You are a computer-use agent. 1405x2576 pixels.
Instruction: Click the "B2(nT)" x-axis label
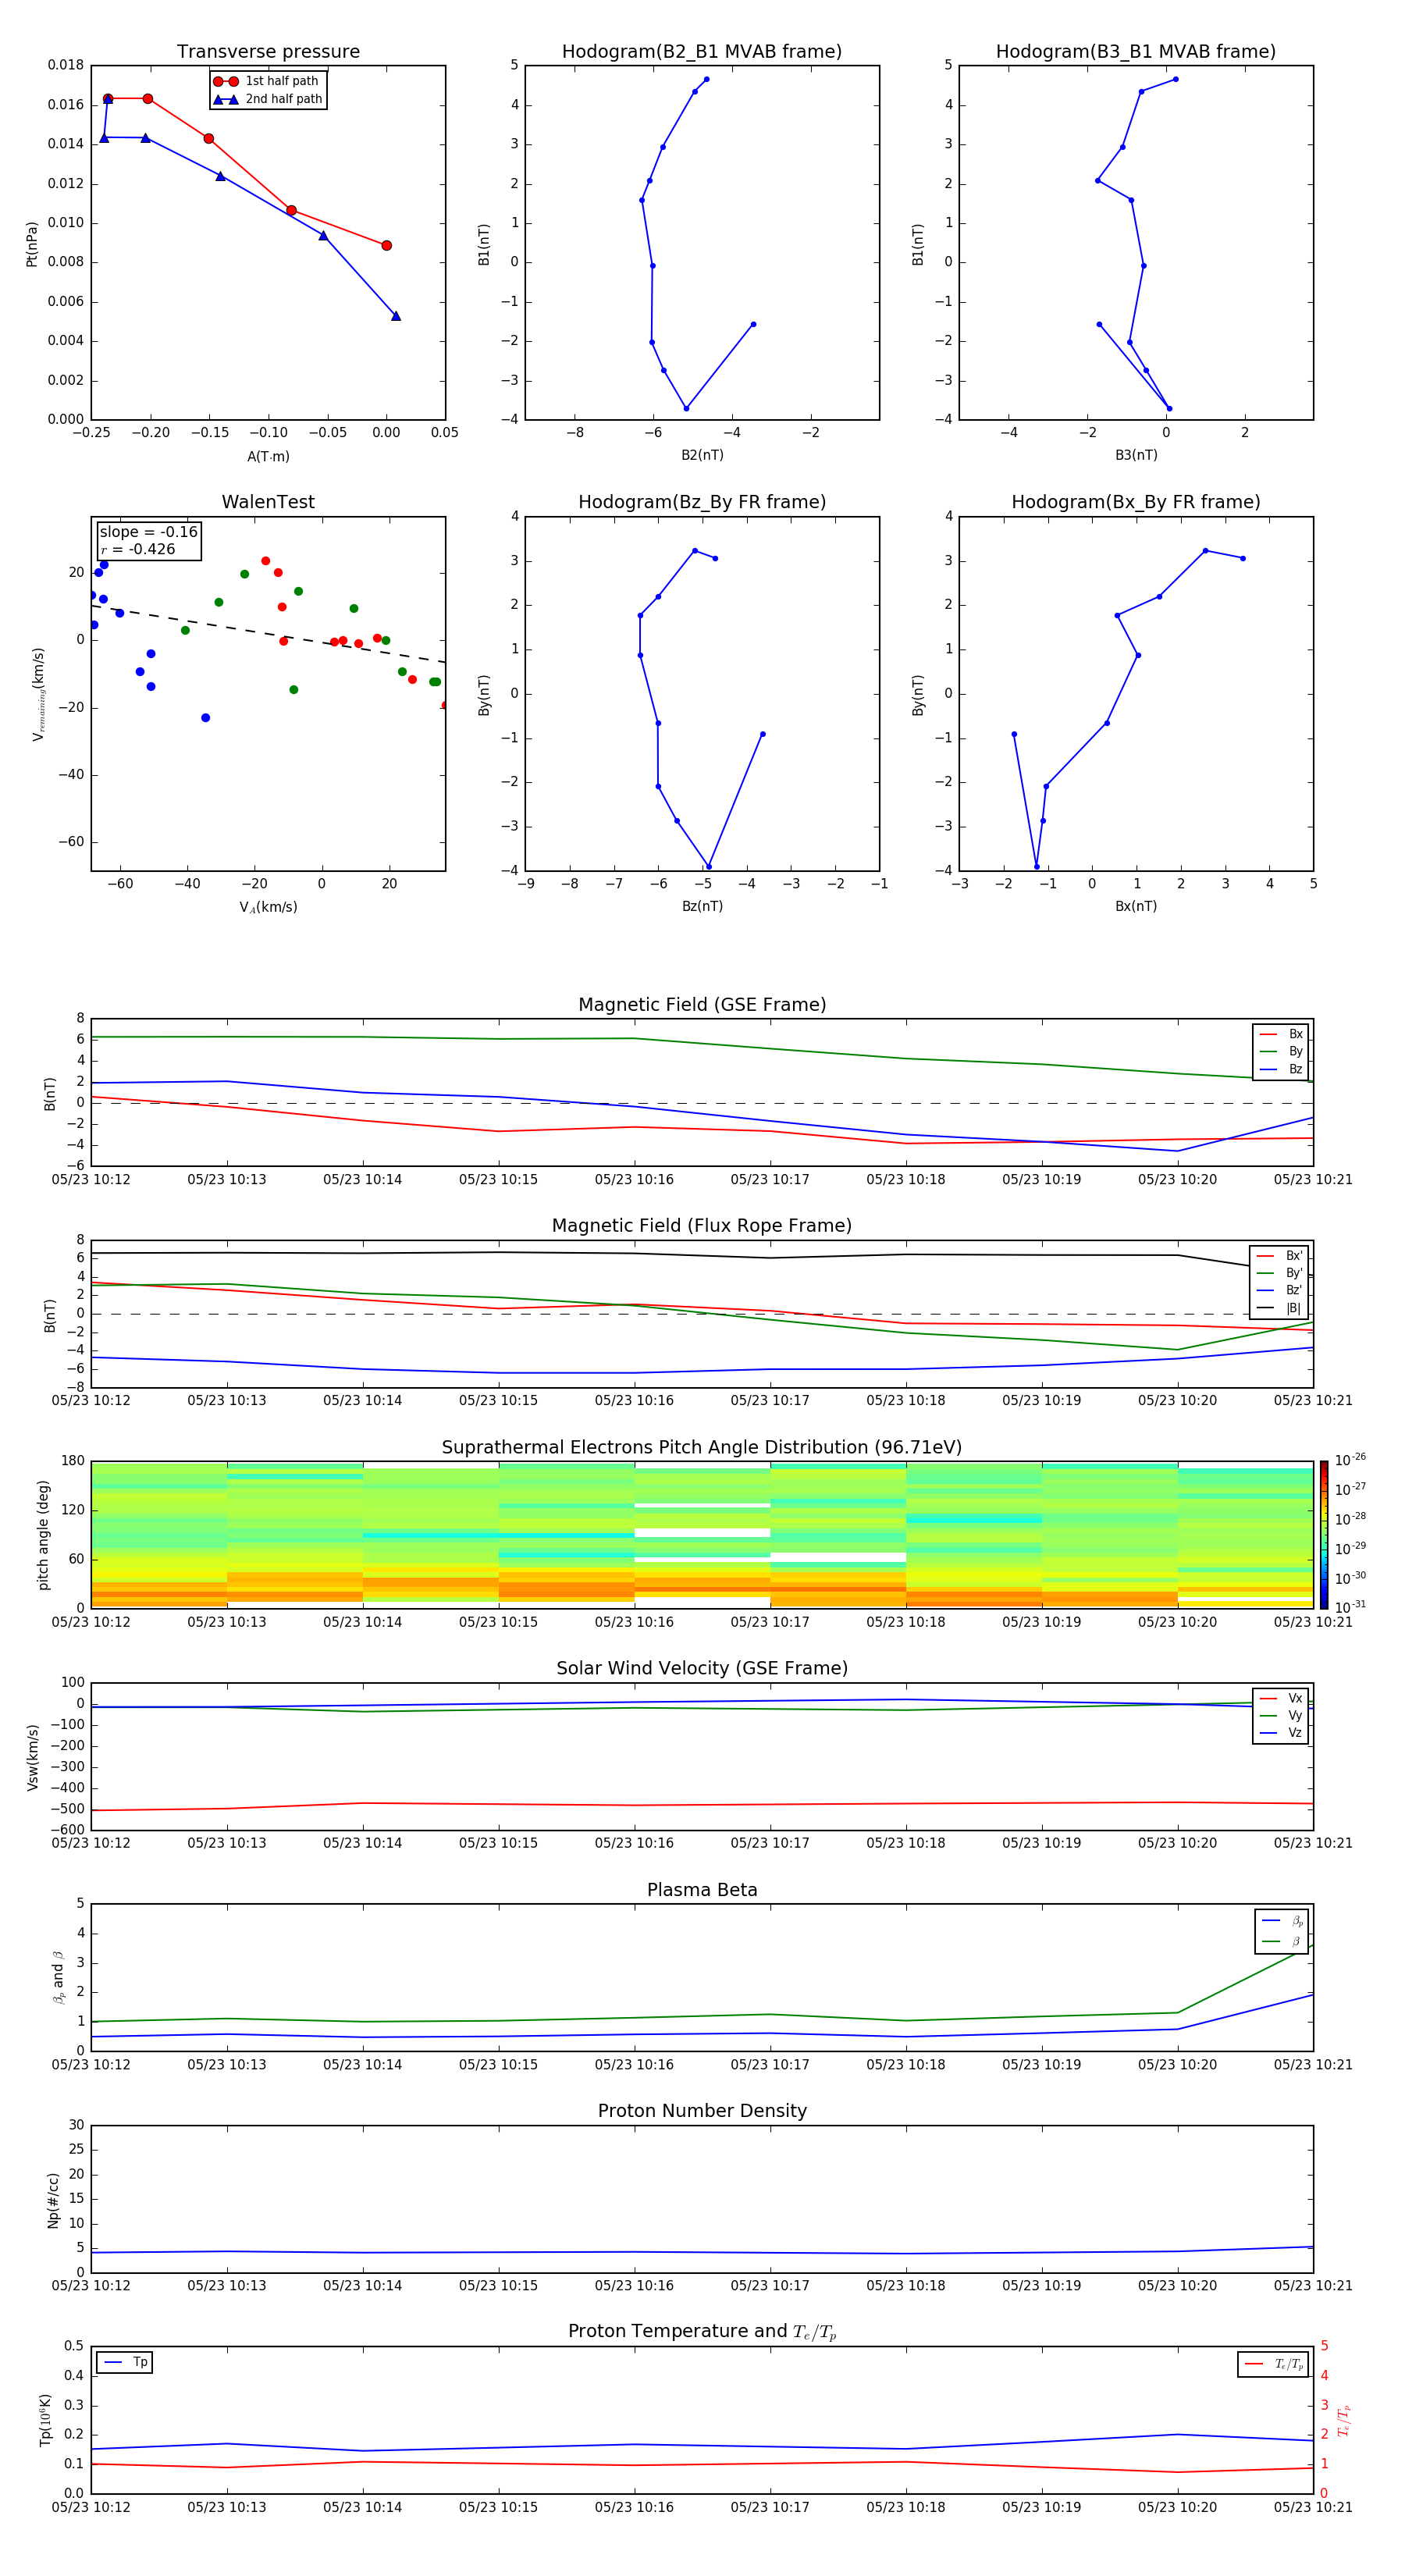click(x=702, y=455)
